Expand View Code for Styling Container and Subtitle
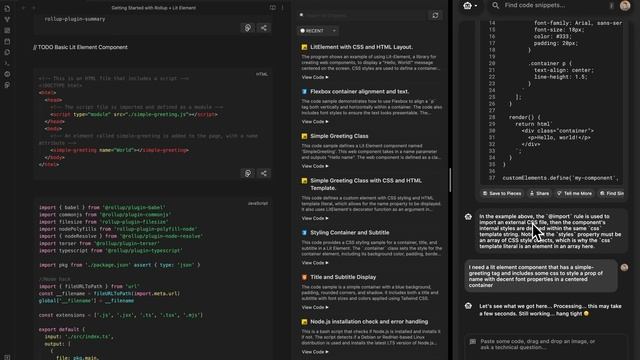Viewport: 640px width, 360px height. tap(315, 263)
